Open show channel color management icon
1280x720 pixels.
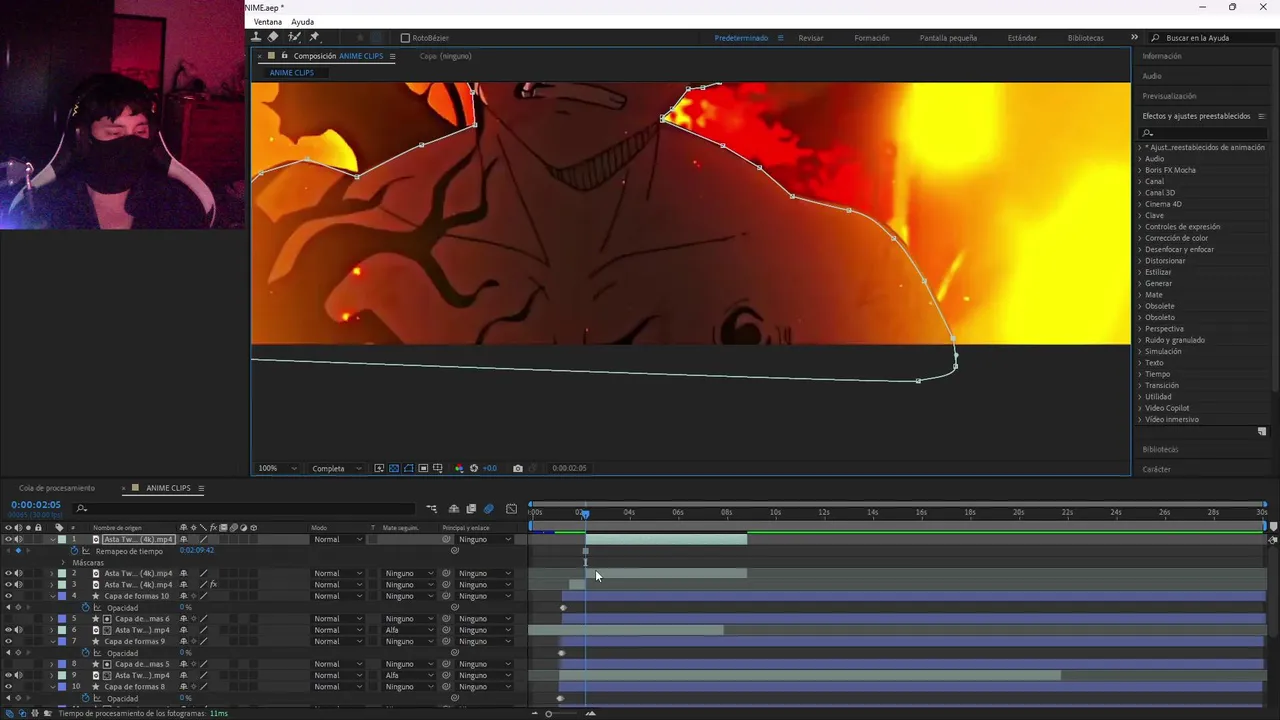tap(459, 468)
